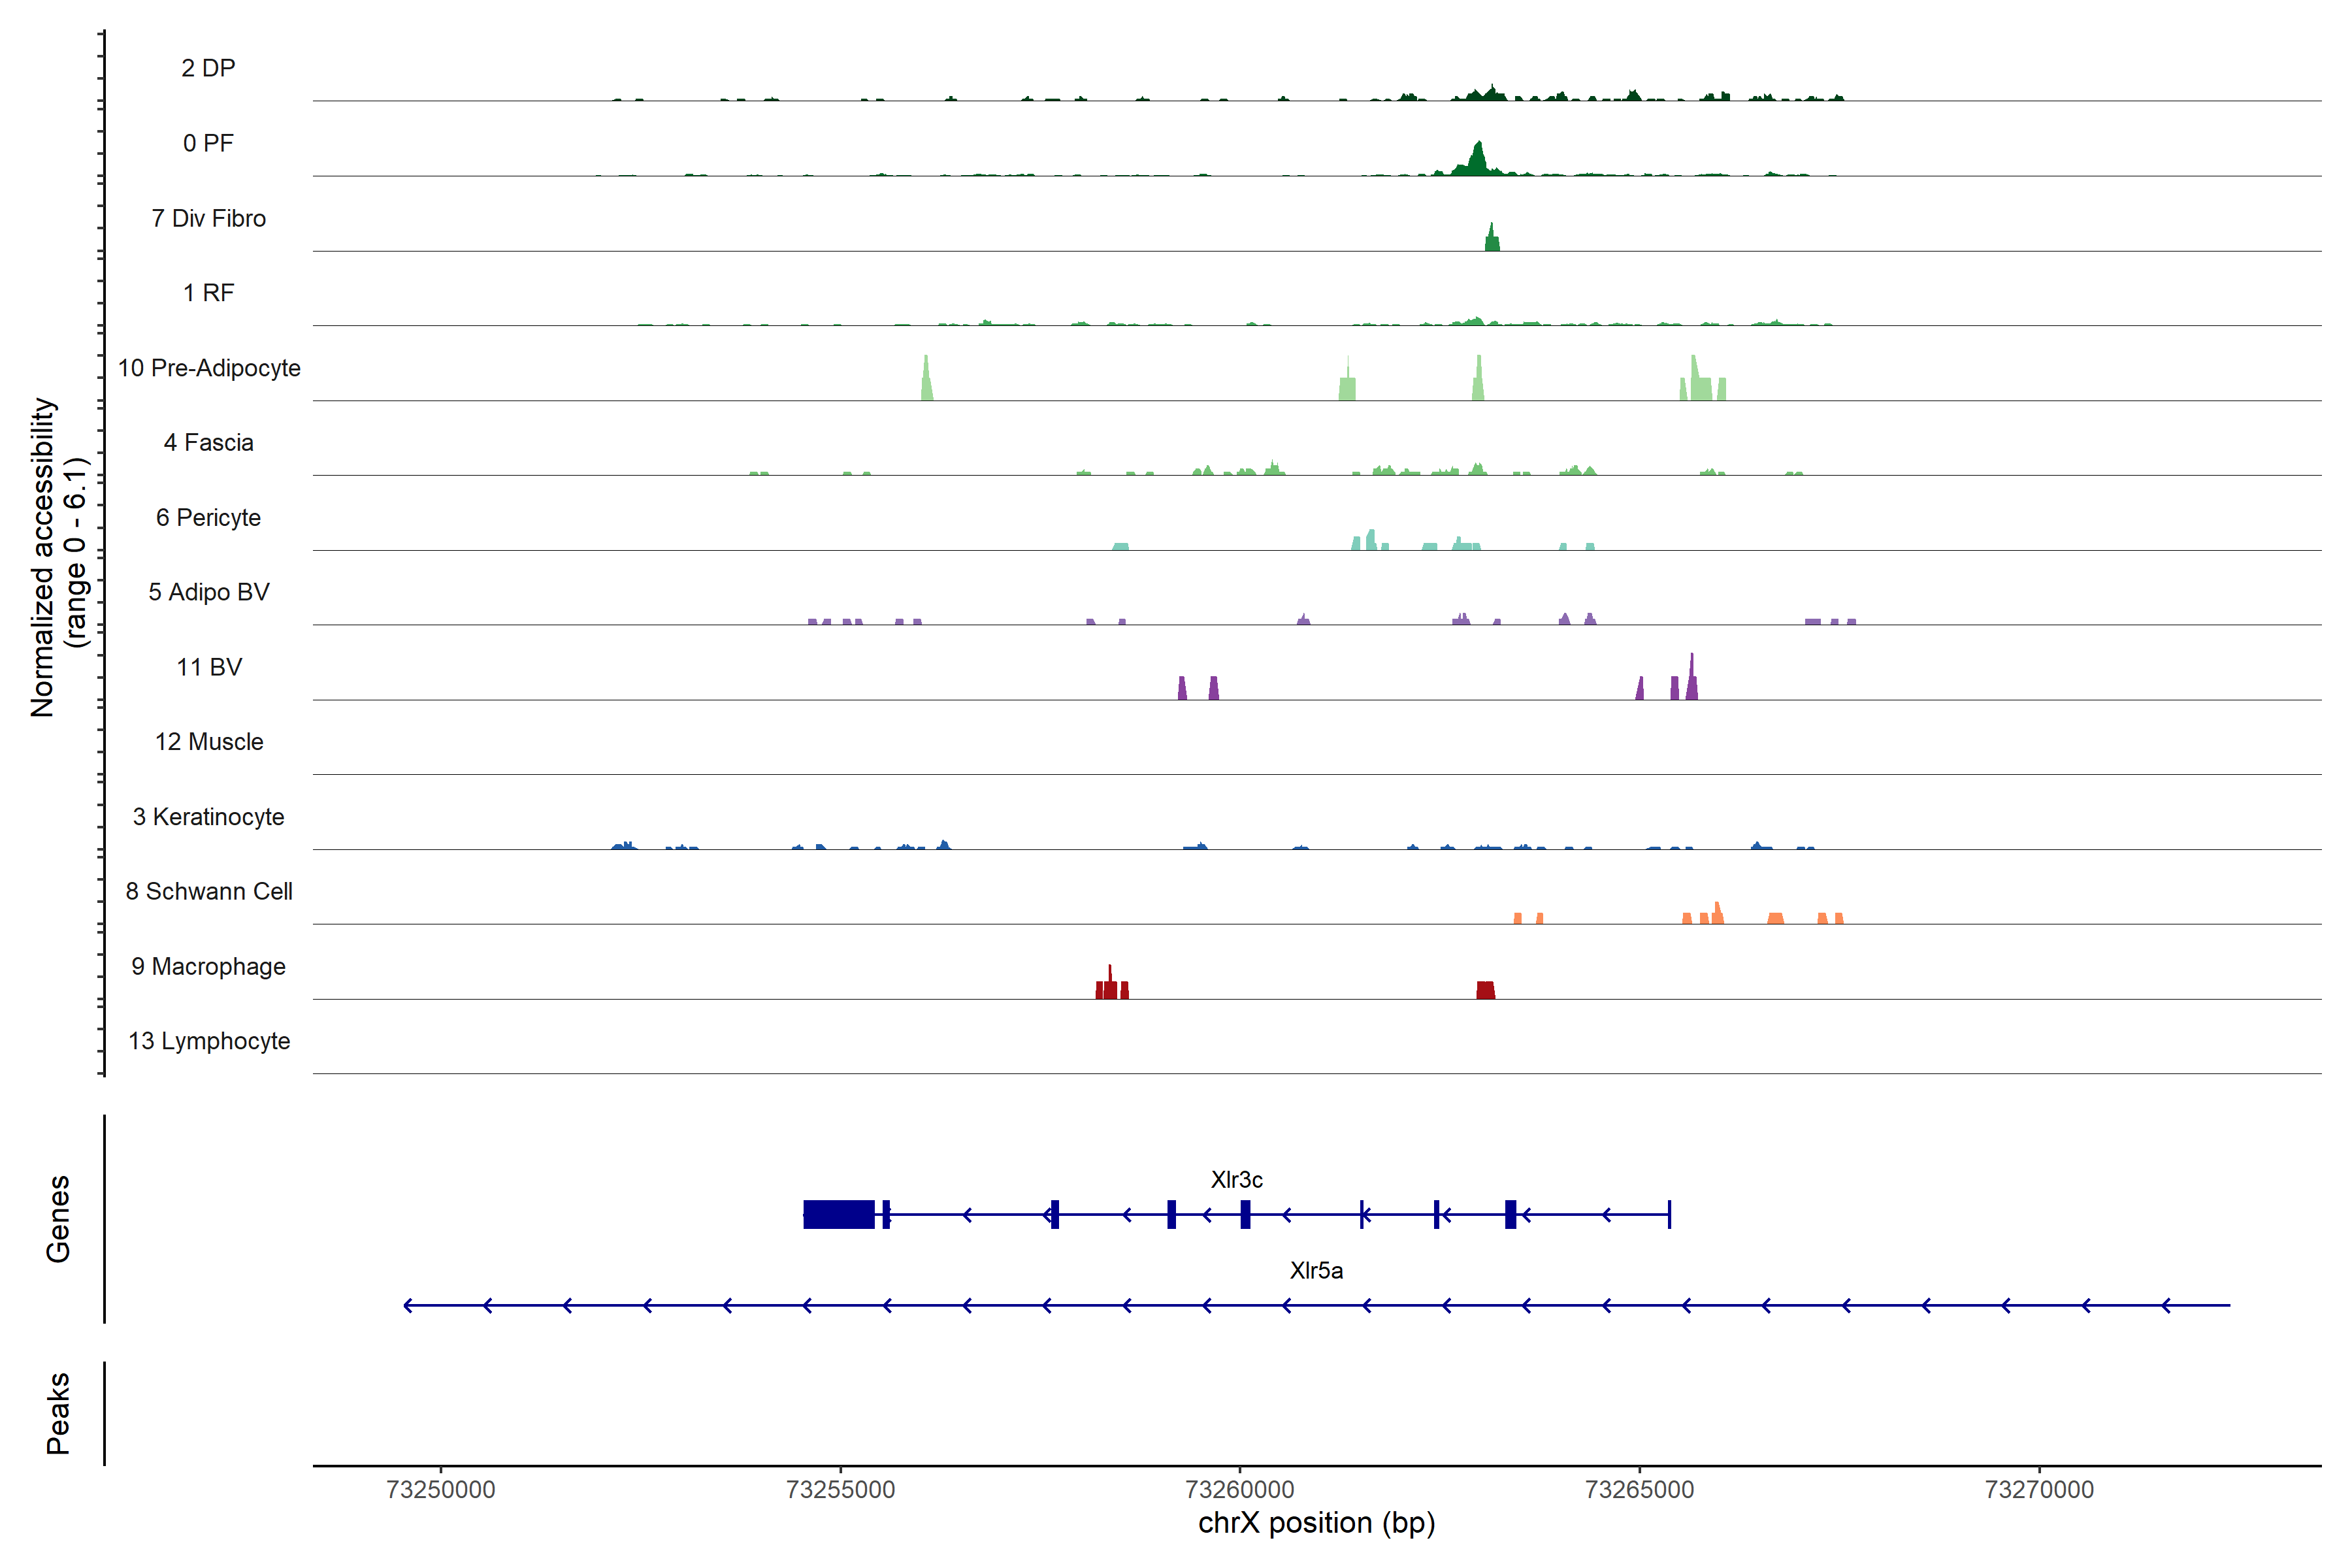Click the 73250000 axis tick label
Screen dimensions: 2352x1568
pos(440,1490)
